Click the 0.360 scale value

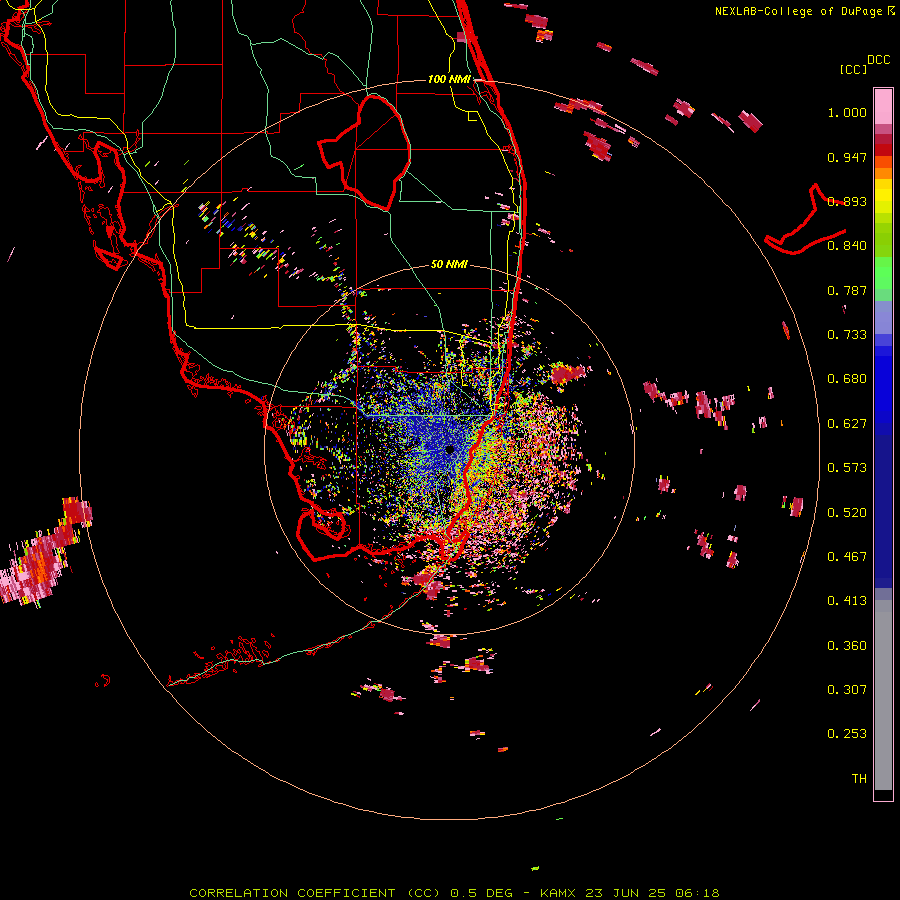[x=847, y=646]
